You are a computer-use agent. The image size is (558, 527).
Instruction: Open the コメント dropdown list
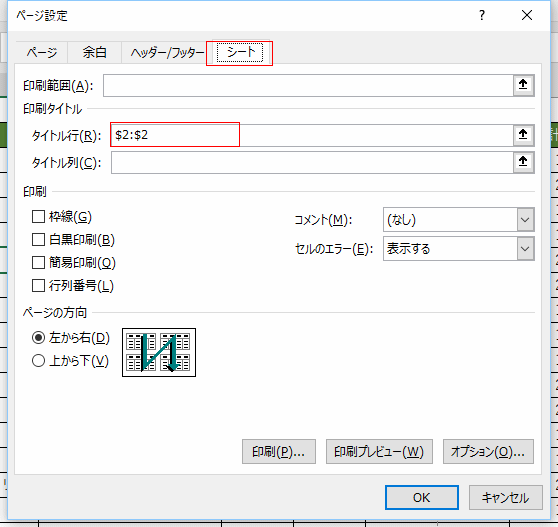(459, 220)
